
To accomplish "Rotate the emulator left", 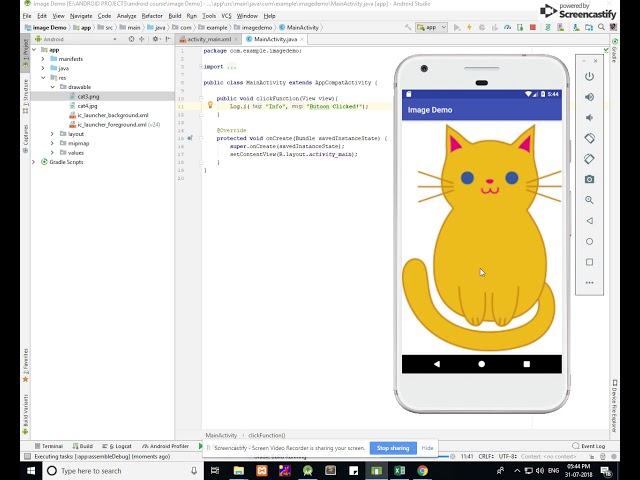I will click(x=589, y=138).
